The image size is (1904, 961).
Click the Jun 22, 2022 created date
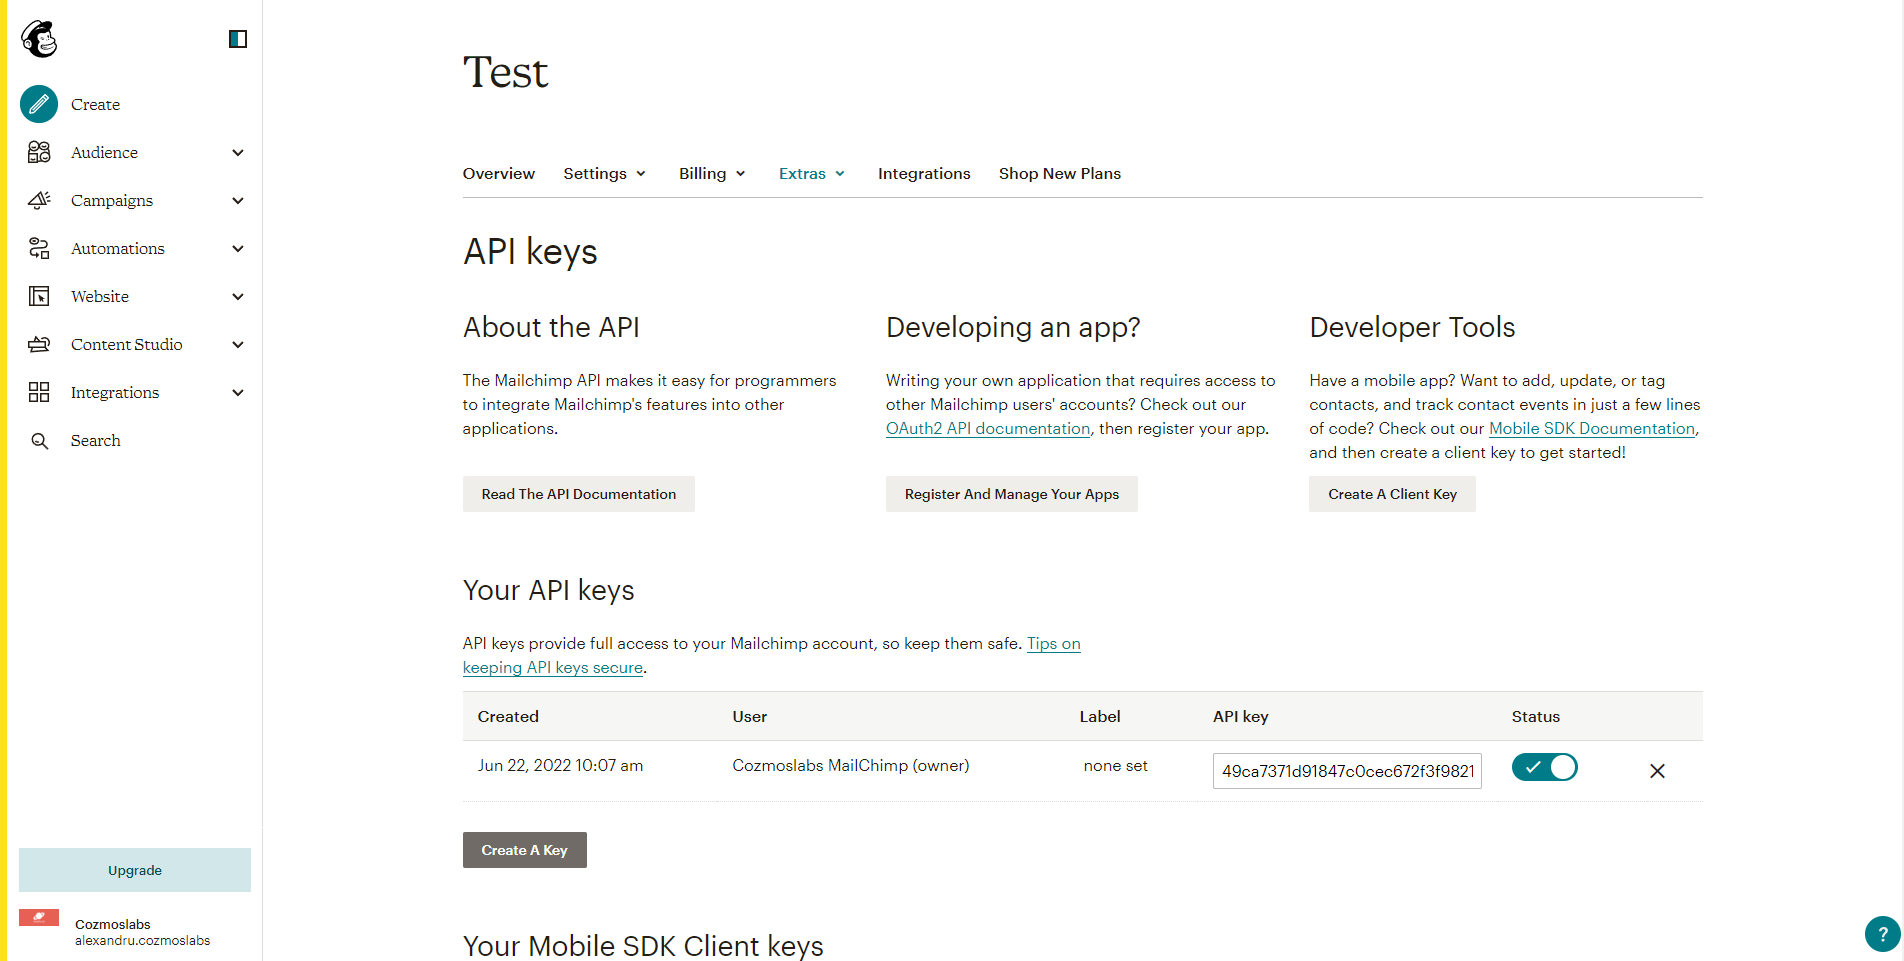560,766
